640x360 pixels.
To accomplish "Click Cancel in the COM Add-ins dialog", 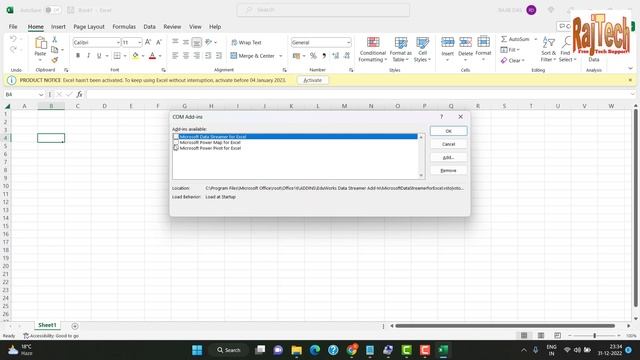I will 448,144.
